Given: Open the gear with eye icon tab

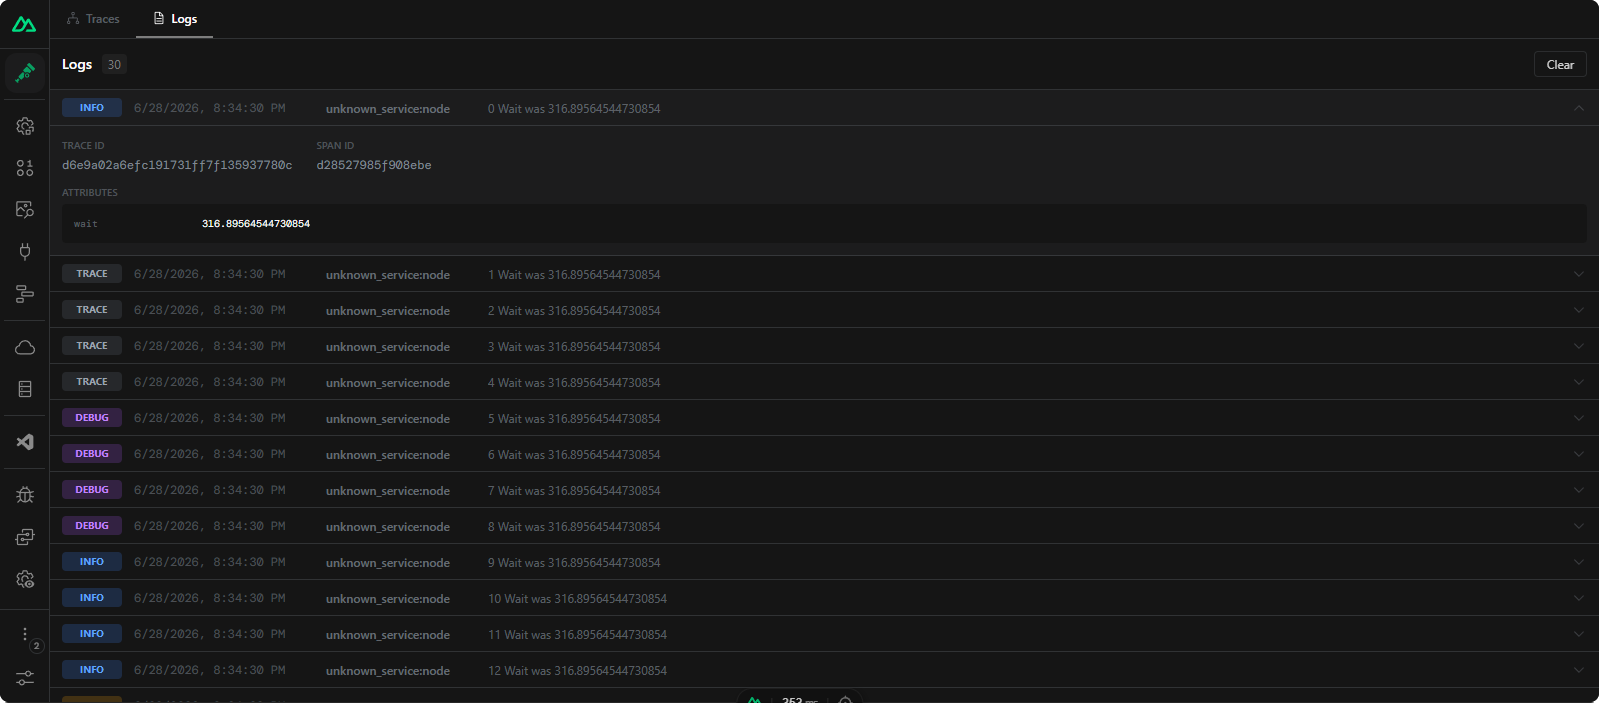Looking at the screenshot, I should (25, 579).
